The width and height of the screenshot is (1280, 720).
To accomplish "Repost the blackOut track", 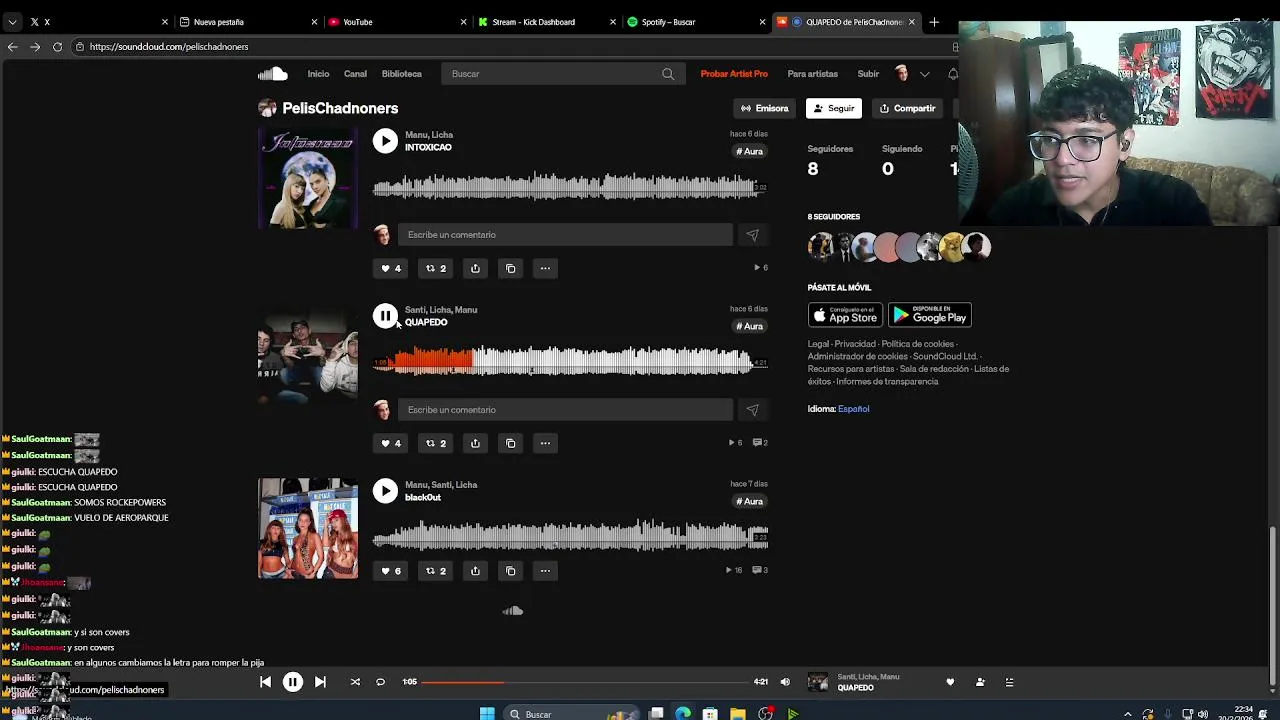I will [436, 571].
